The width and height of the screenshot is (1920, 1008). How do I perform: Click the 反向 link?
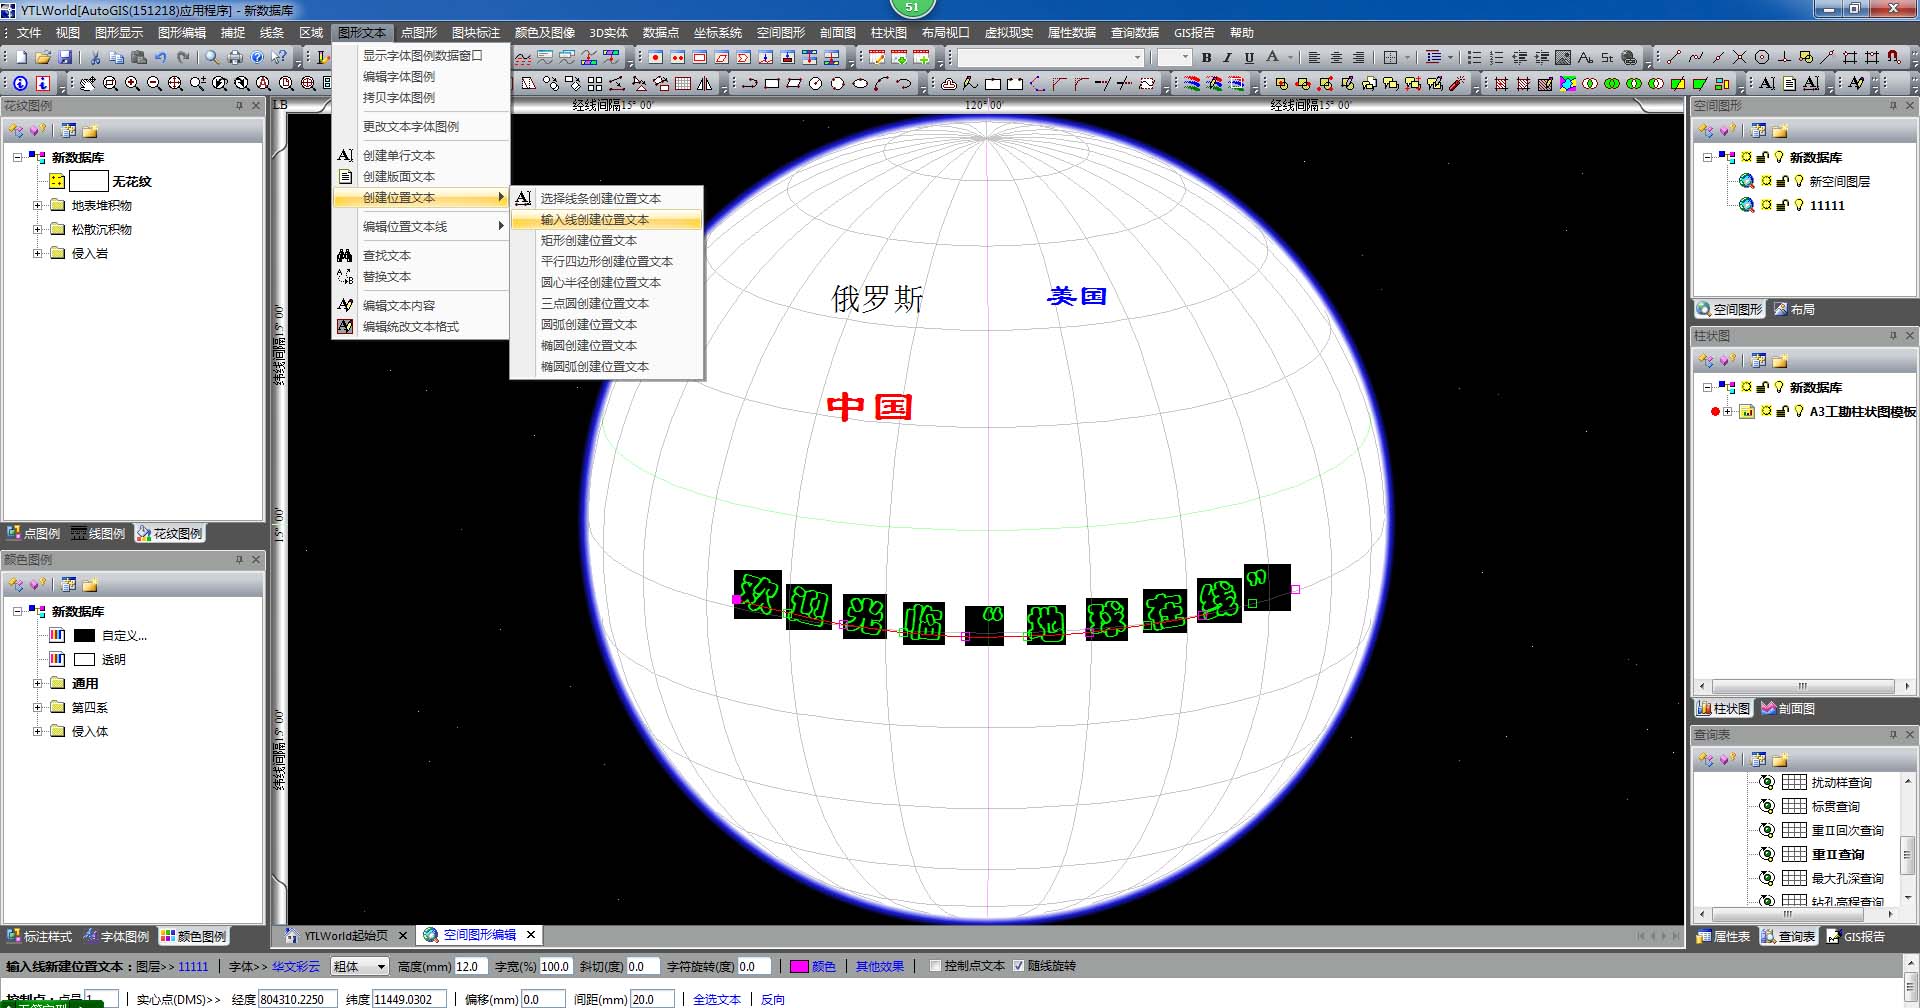point(772,999)
